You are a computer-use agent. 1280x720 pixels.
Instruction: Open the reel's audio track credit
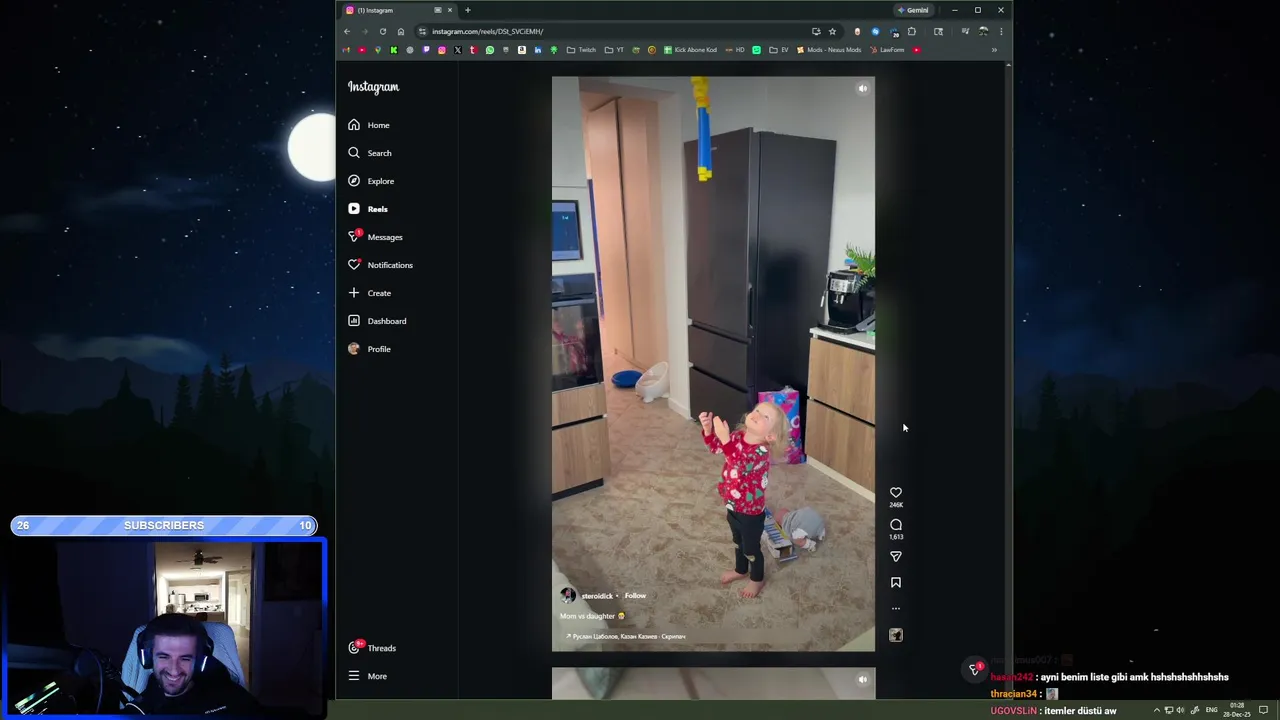[626, 636]
